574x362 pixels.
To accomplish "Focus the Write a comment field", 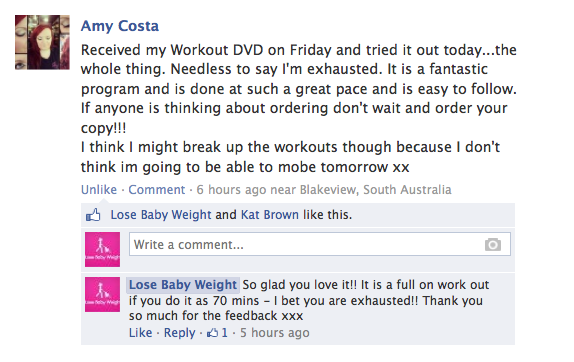I will (x=320, y=244).
